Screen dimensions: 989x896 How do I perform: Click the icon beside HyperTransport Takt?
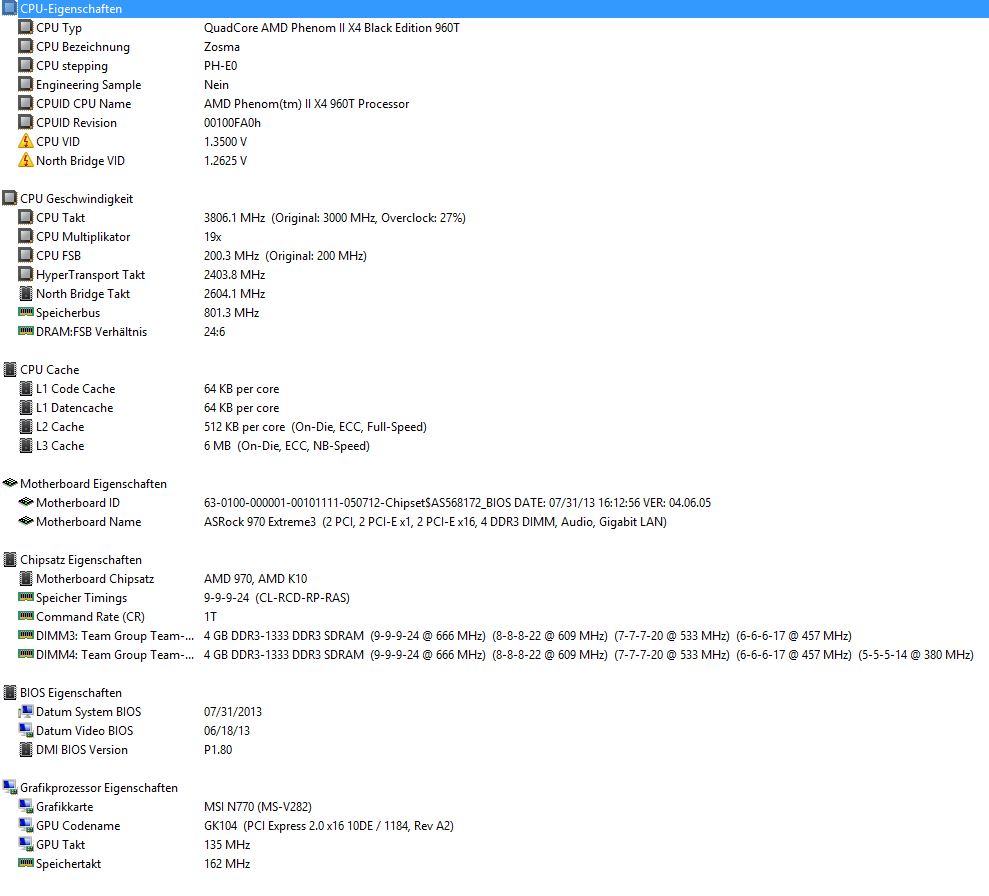coord(25,274)
